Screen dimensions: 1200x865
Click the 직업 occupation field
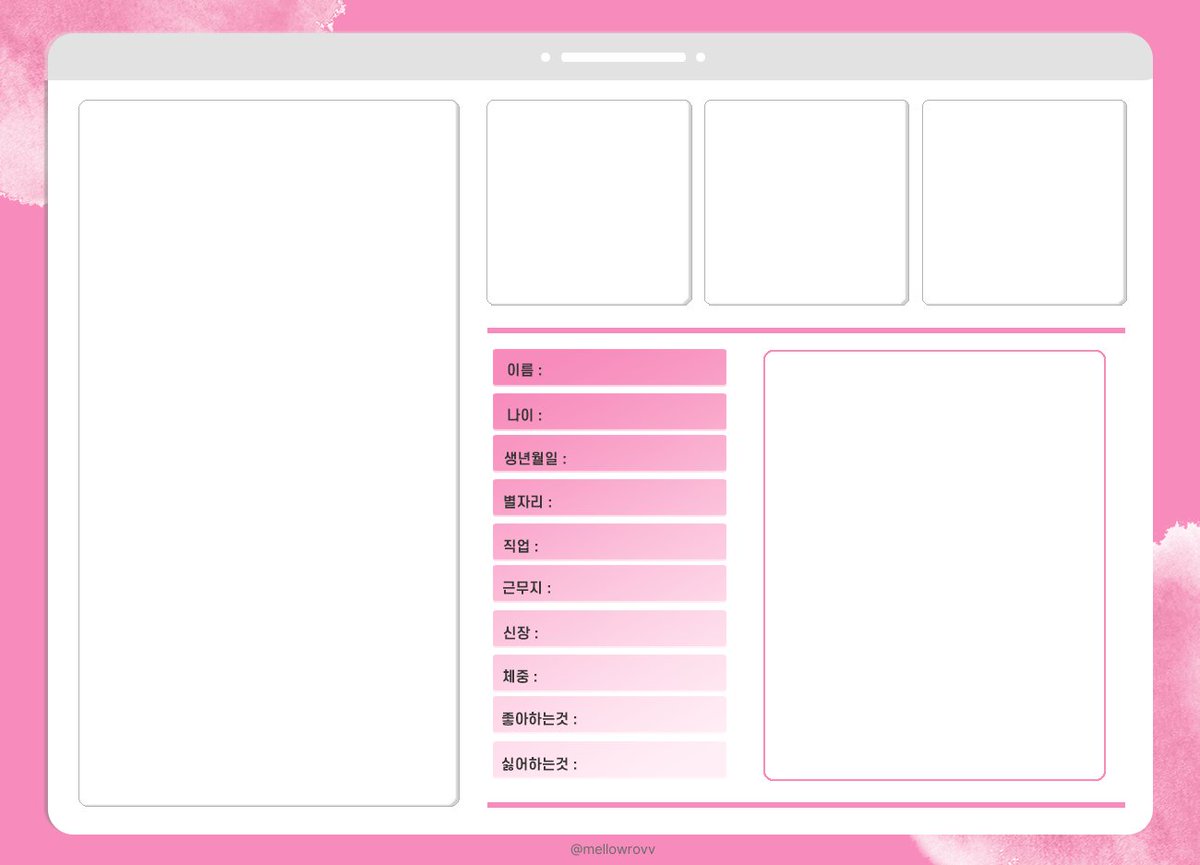click(609, 542)
